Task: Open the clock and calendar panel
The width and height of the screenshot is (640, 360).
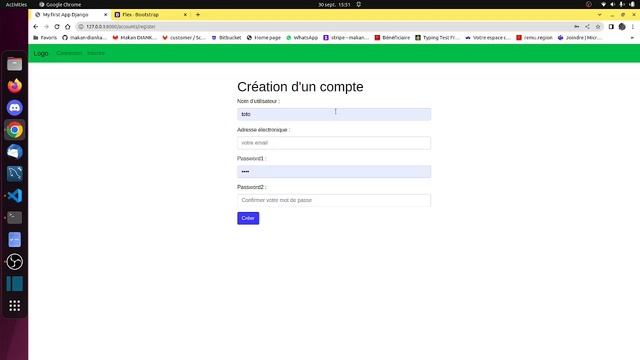Action: click(334, 4)
